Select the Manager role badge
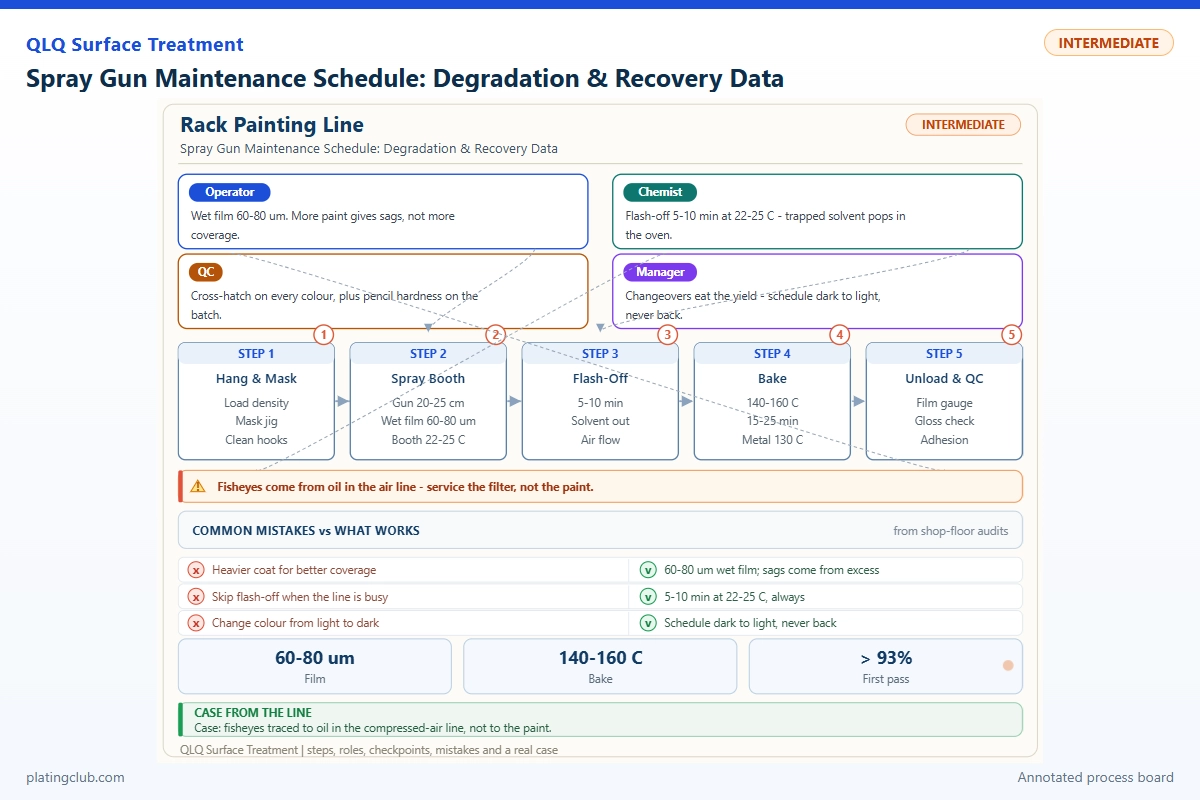This screenshot has height=800, width=1200. tap(660, 272)
